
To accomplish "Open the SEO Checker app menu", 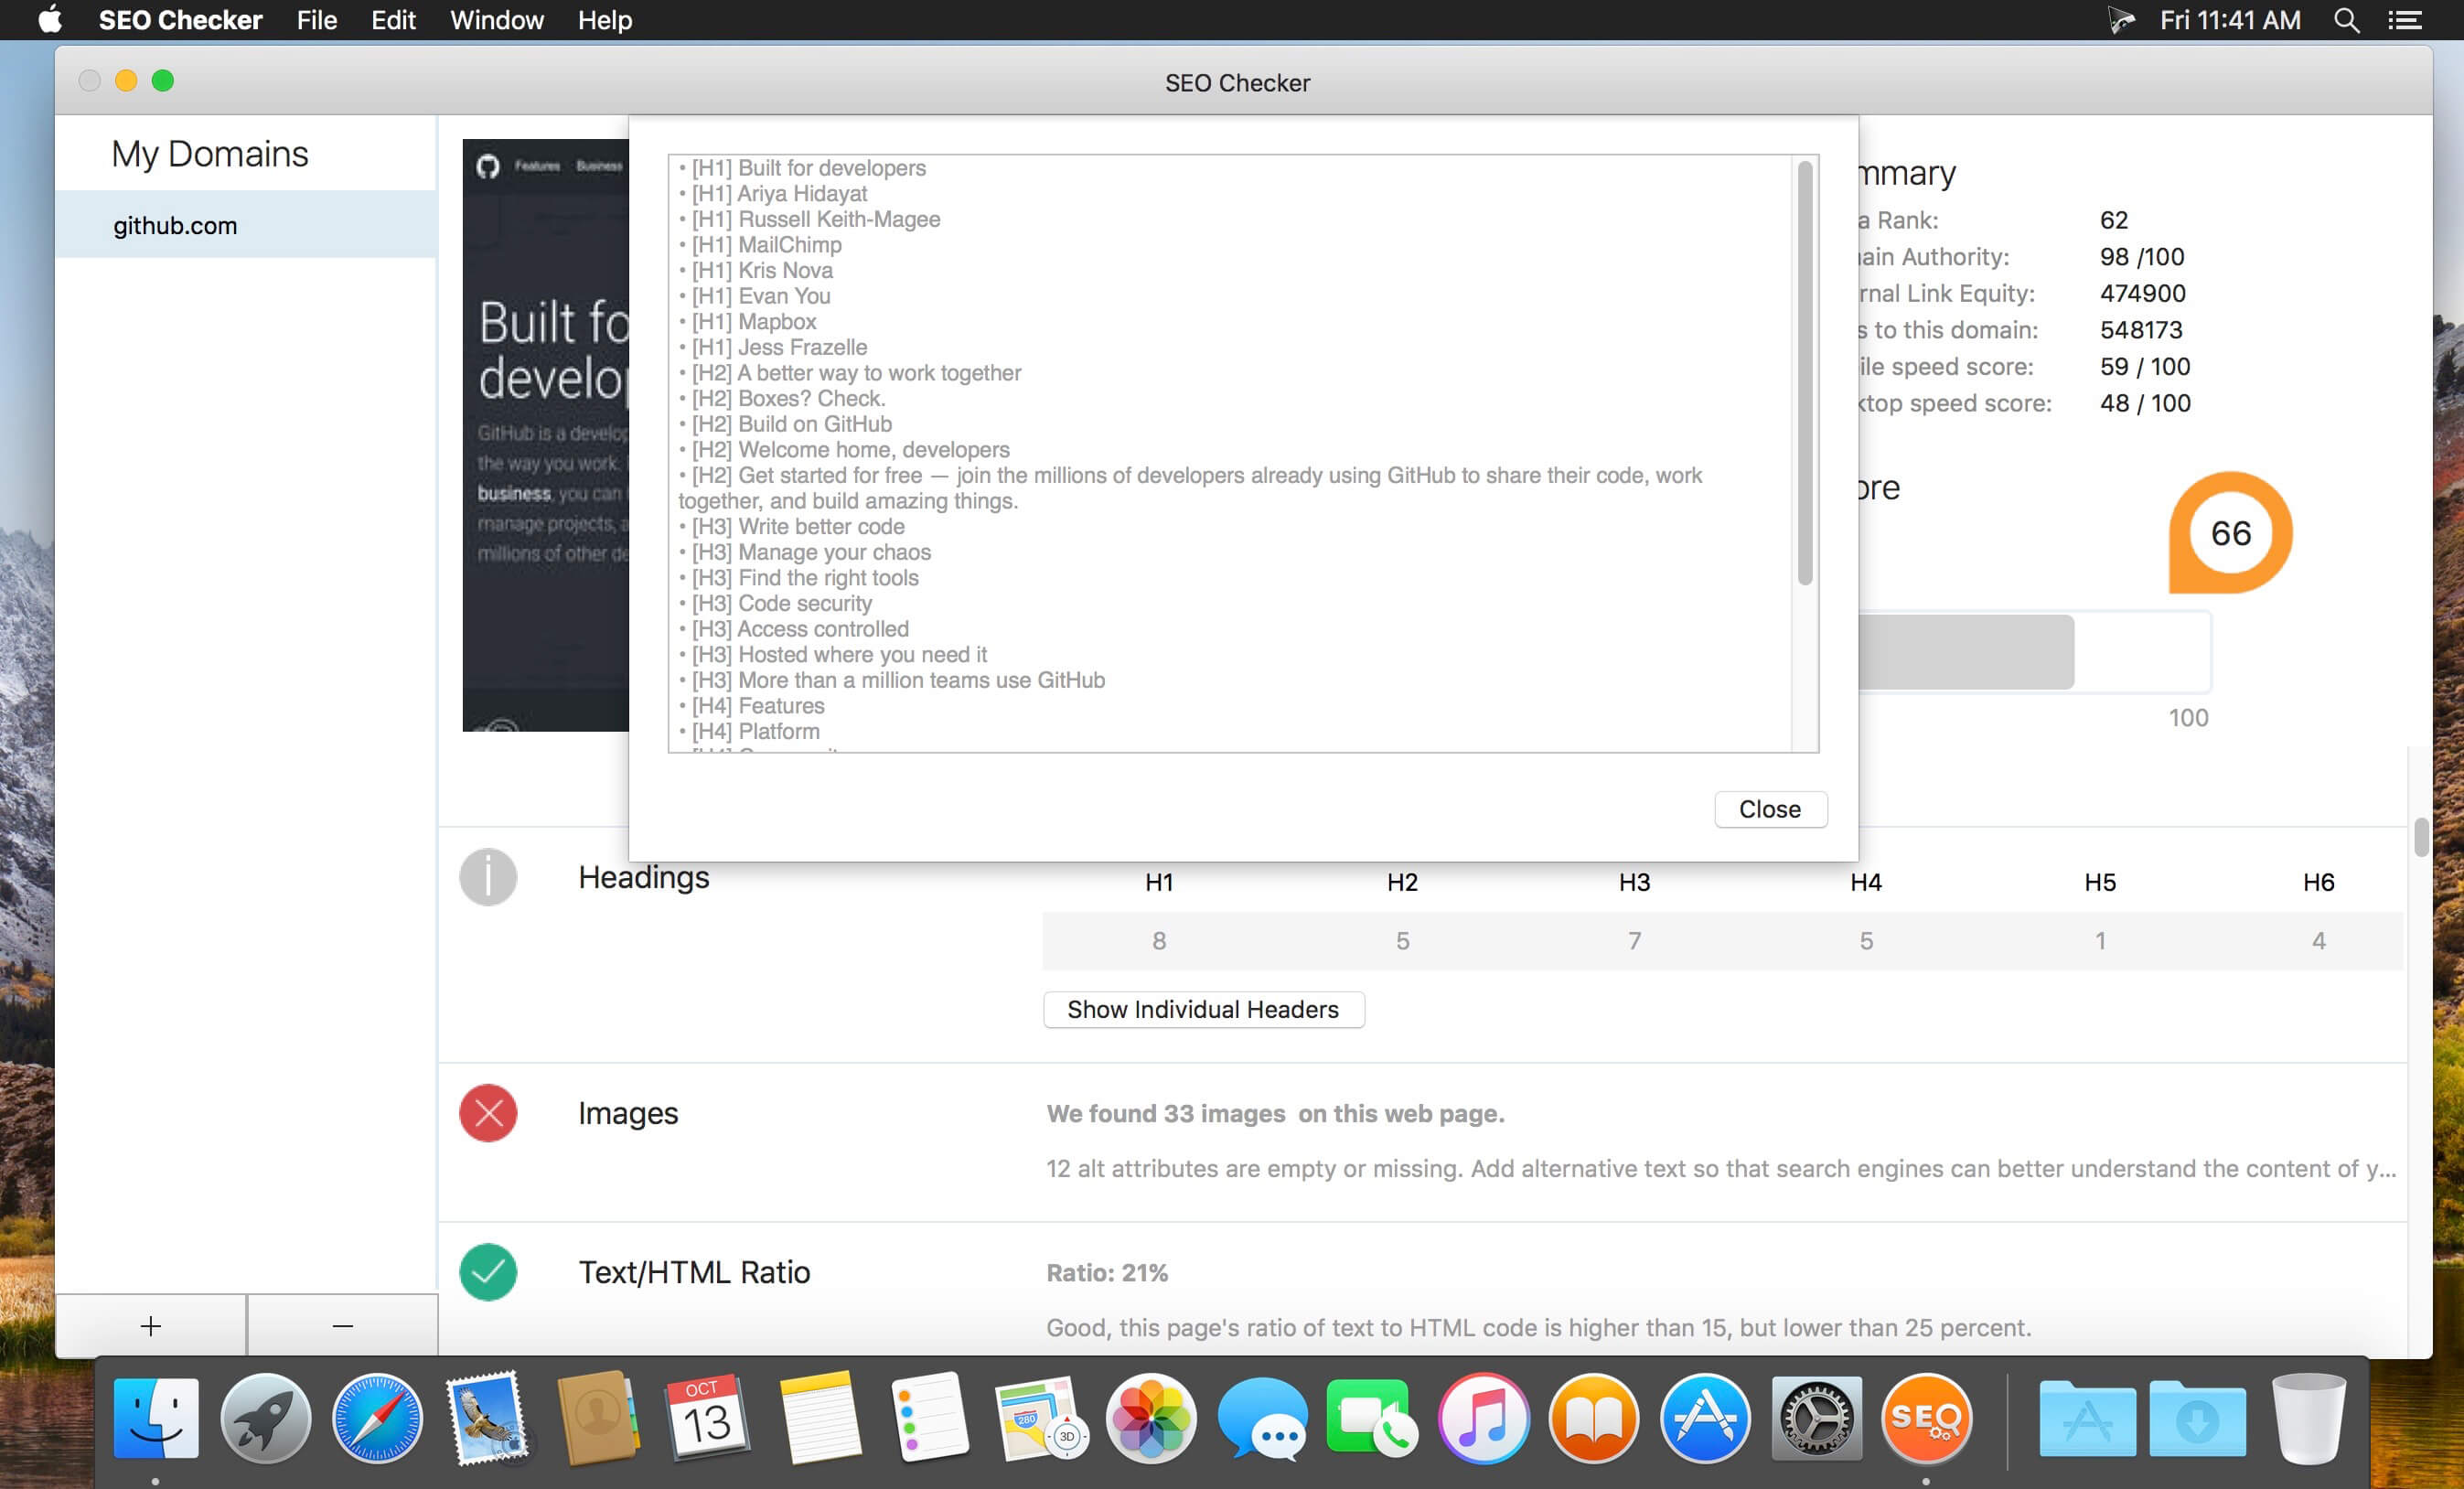I will coord(180,20).
